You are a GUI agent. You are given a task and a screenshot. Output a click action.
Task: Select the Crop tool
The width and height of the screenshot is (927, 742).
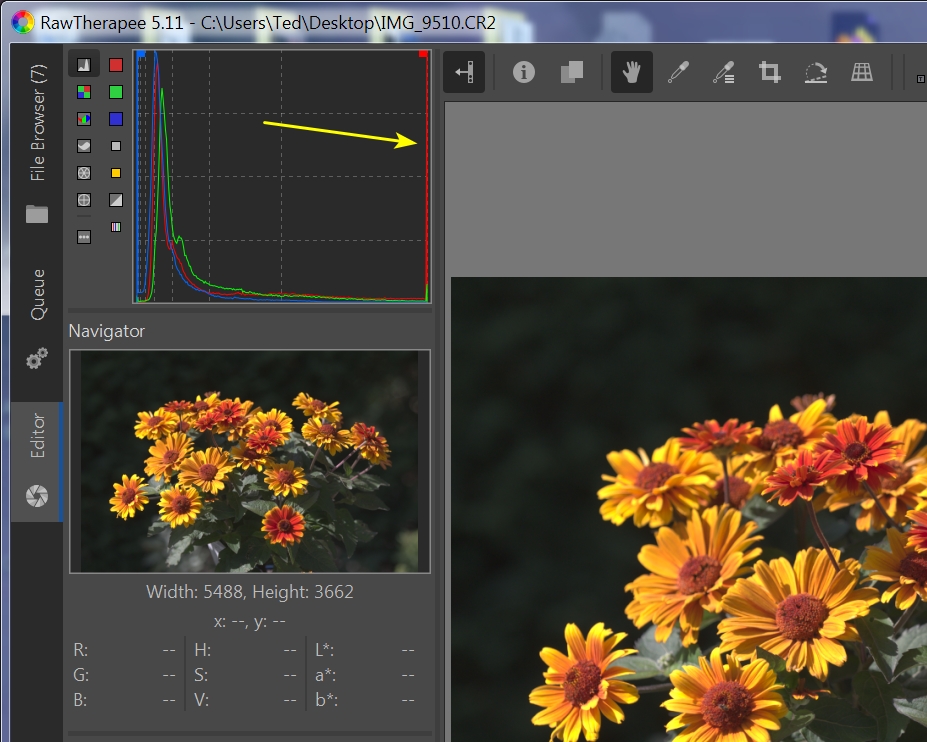(769, 72)
